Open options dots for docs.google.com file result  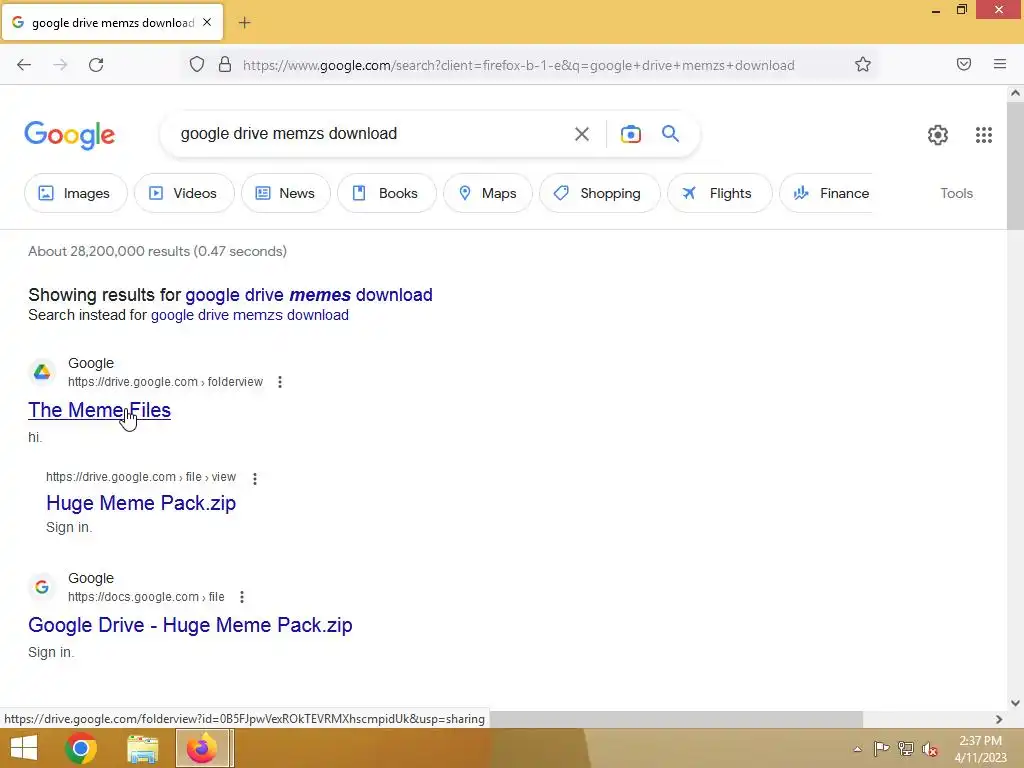click(242, 597)
